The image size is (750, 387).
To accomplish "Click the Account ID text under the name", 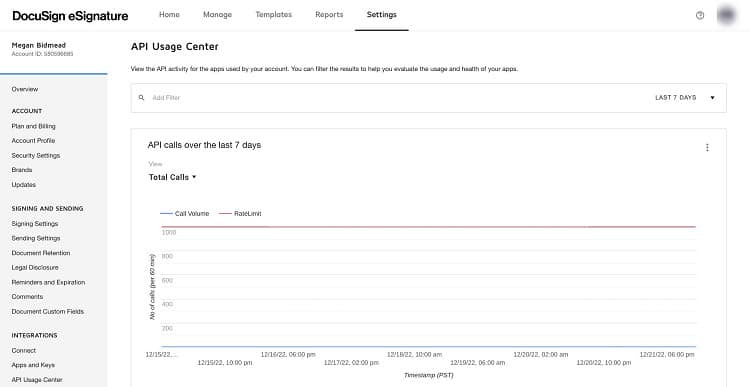I will tap(43, 54).
